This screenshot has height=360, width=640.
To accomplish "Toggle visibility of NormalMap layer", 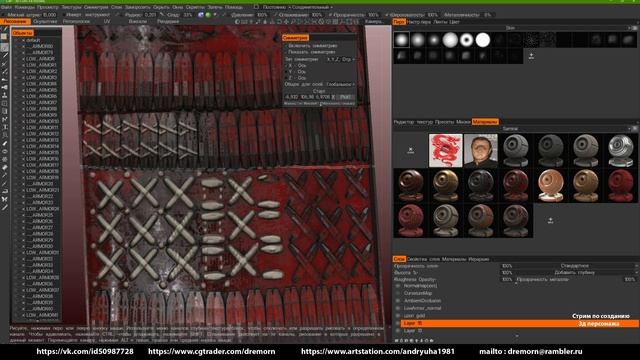I will pyautogui.click(x=398, y=286).
